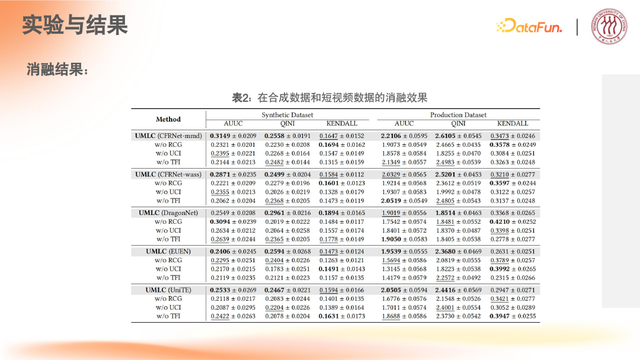Image resolution: width=640 pixels, height=360 pixels.
Task: Select AUUC header under Synthetic Dataset
Action: pos(233,123)
